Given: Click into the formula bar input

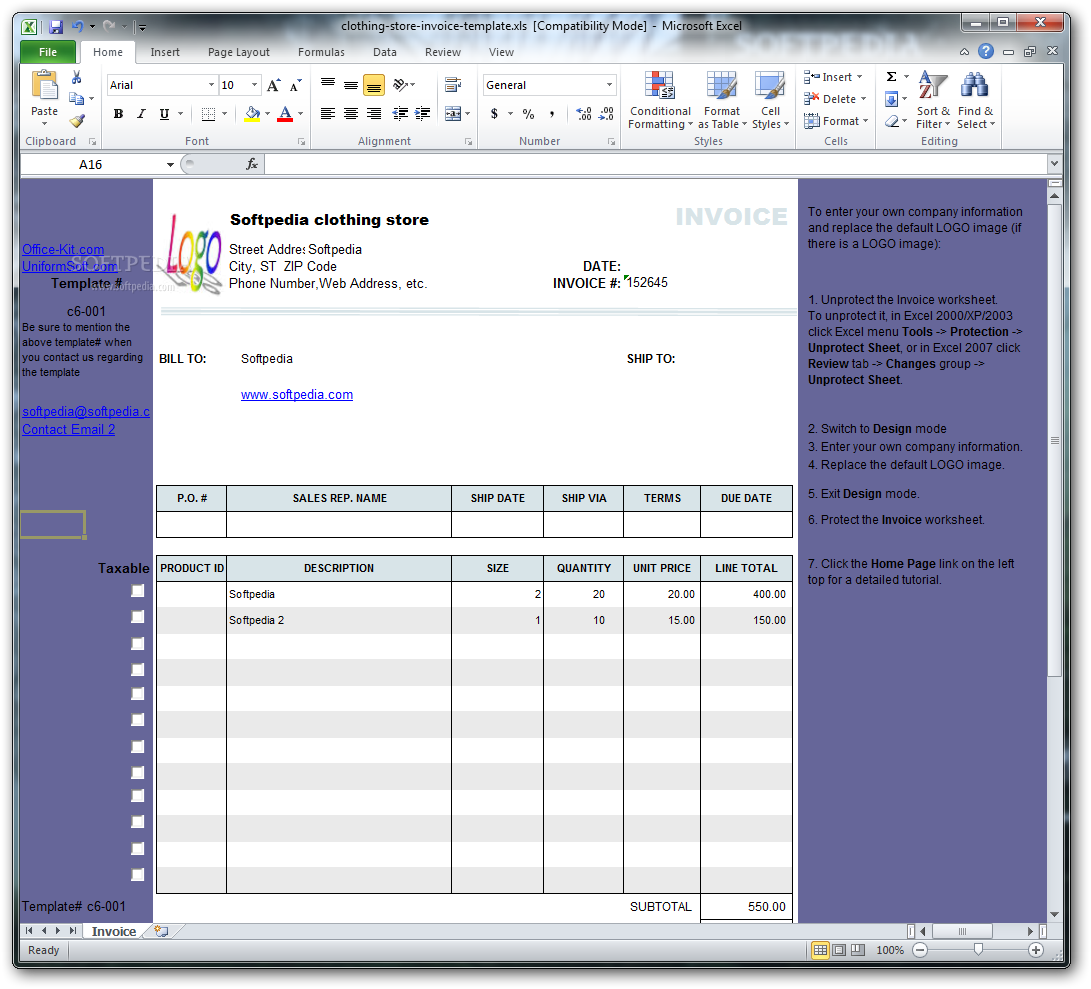Looking at the screenshot, I should pyautogui.click(x=655, y=164).
